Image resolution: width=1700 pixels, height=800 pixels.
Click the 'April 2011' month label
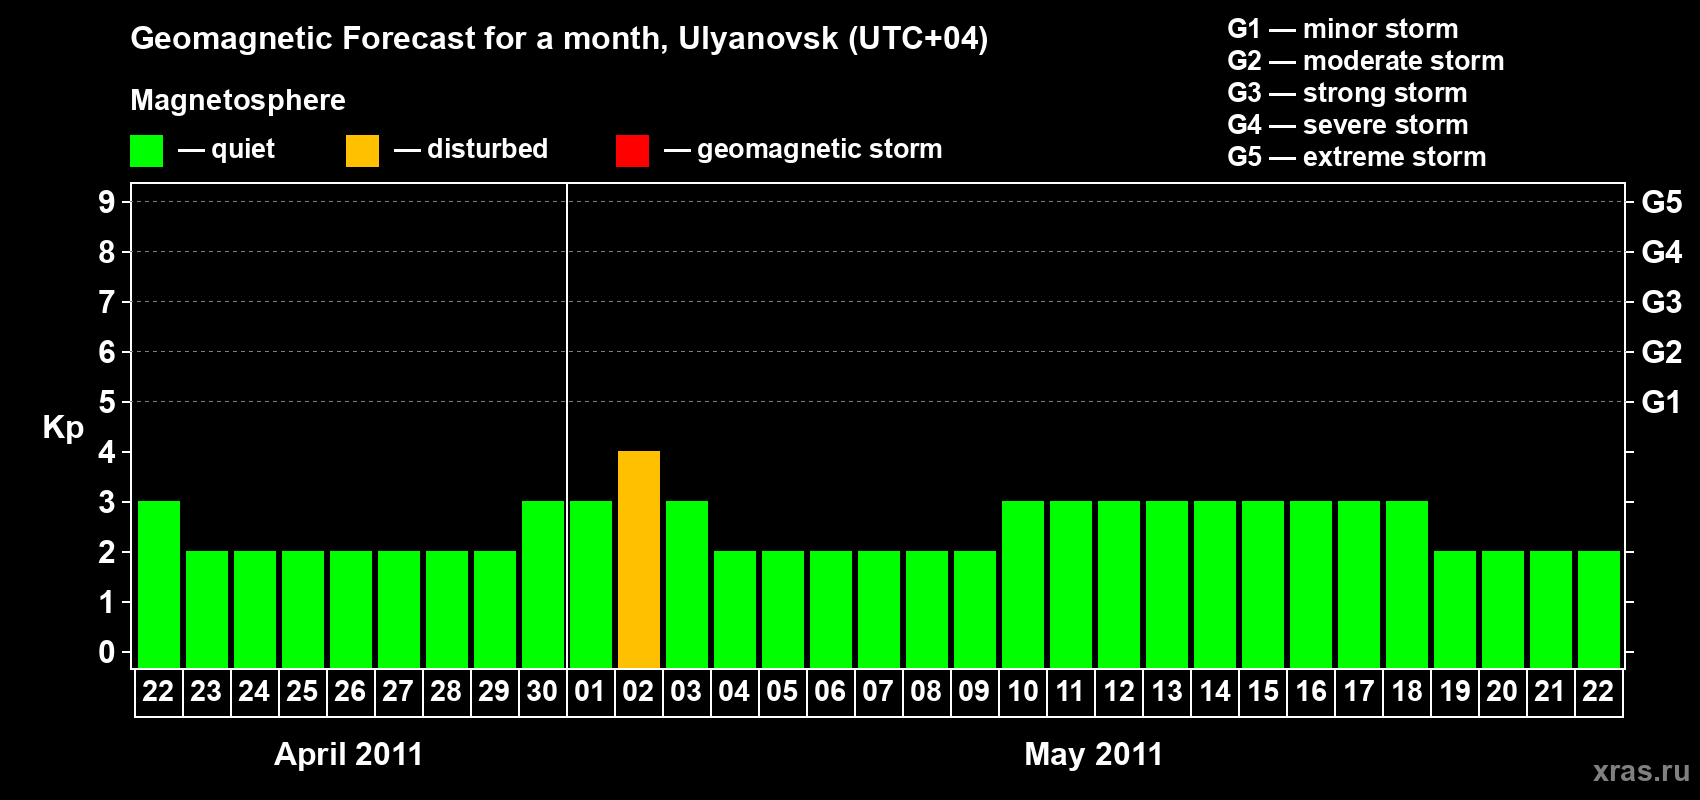point(349,754)
